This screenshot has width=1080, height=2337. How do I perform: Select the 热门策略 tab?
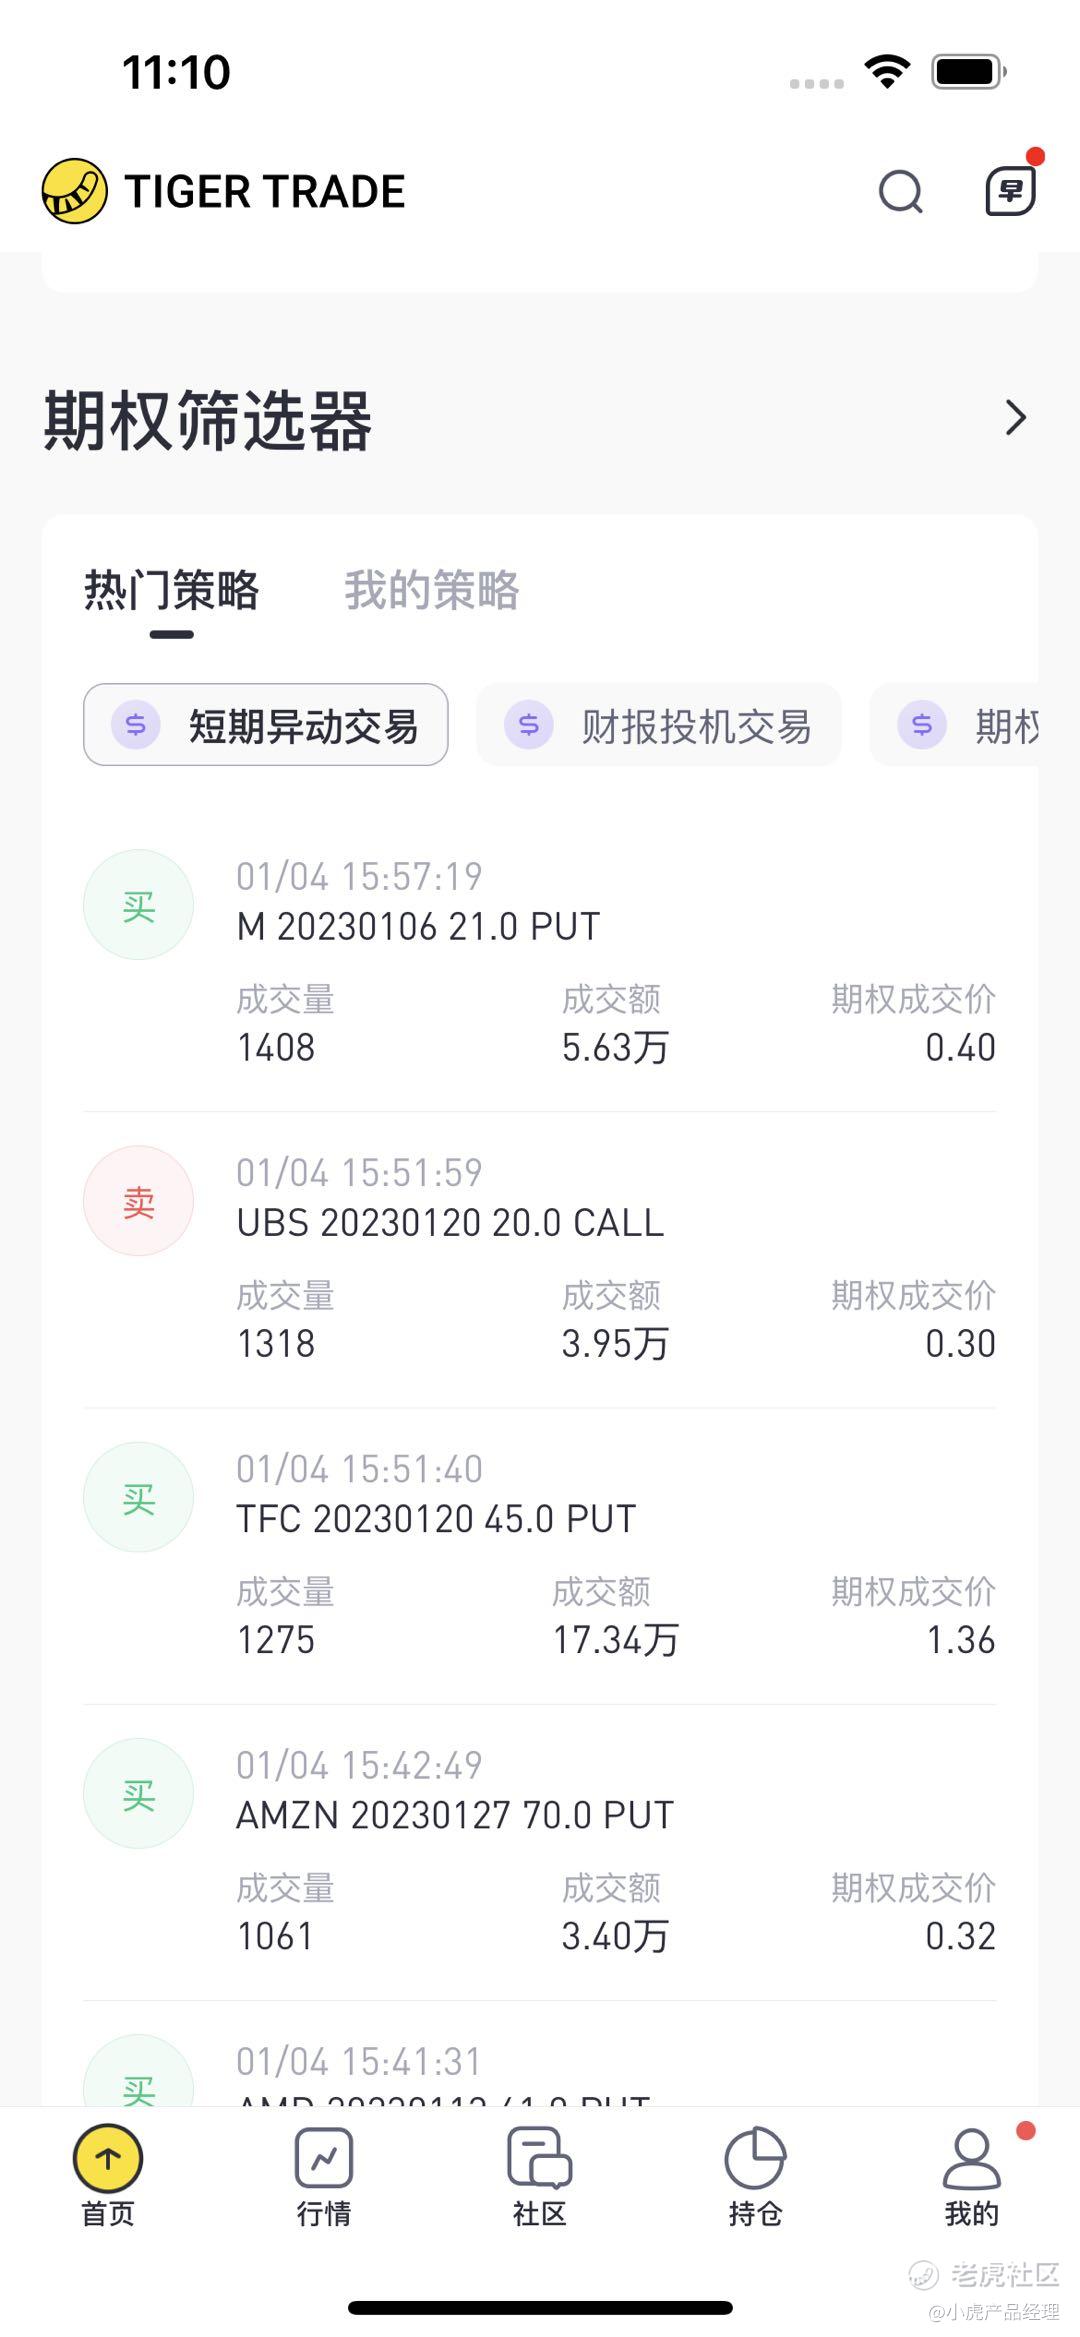[x=171, y=590]
